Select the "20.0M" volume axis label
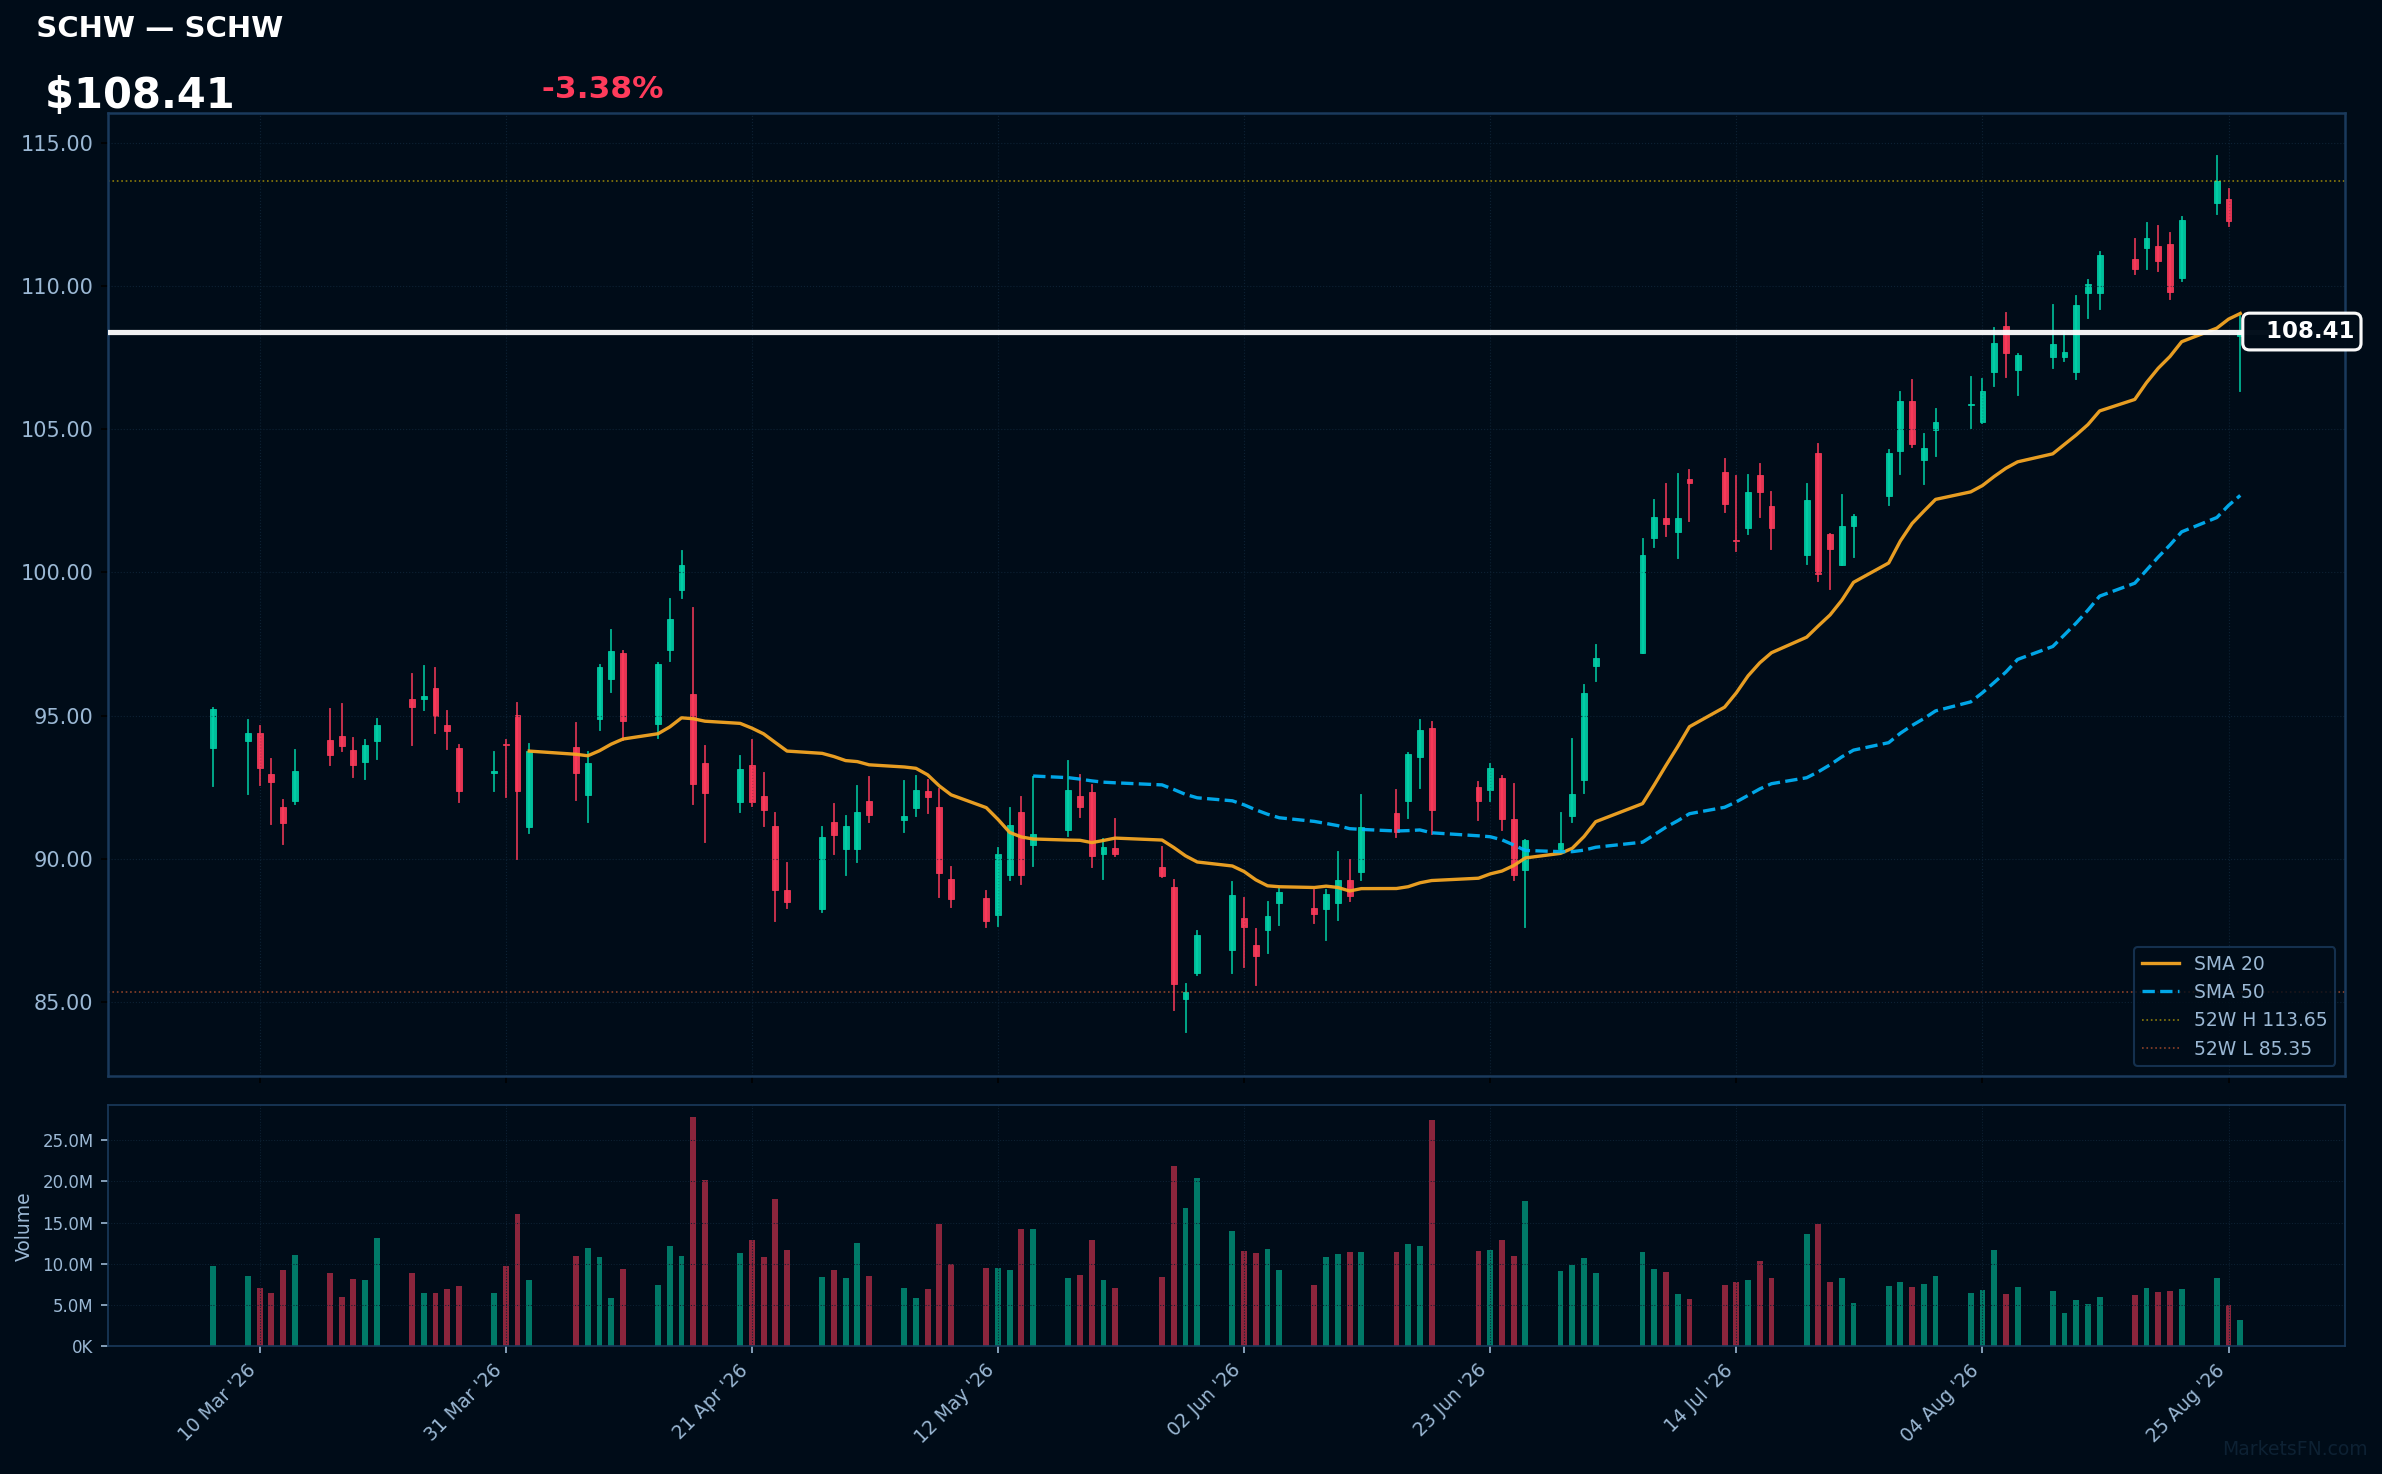 click(x=68, y=1182)
